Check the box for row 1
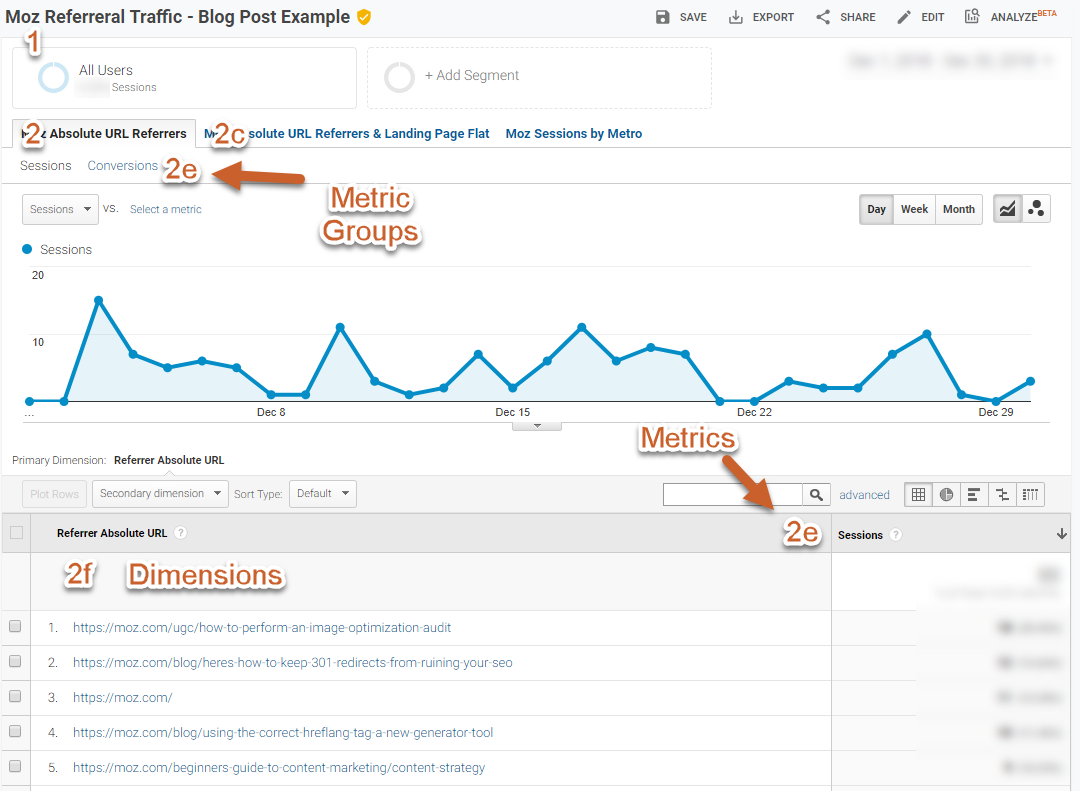 [x=15, y=627]
